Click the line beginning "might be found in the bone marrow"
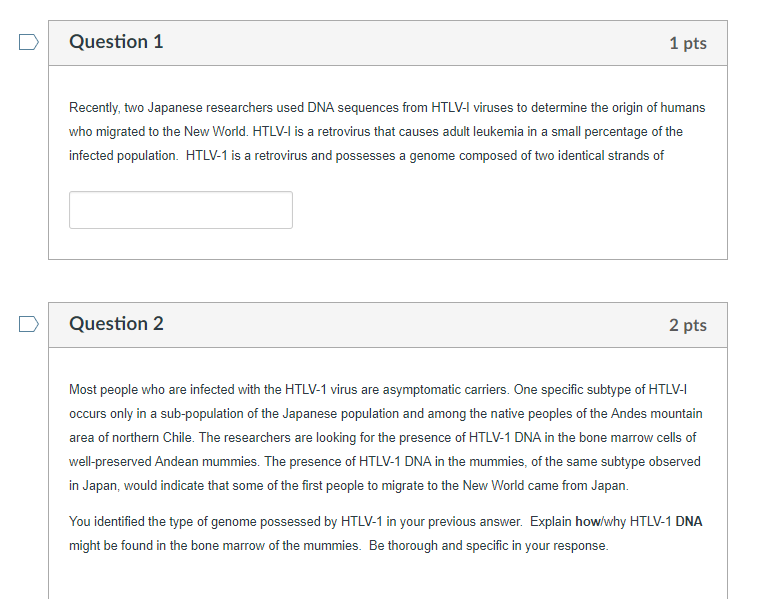This screenshot has width=761, height=599. click(338, 546)
